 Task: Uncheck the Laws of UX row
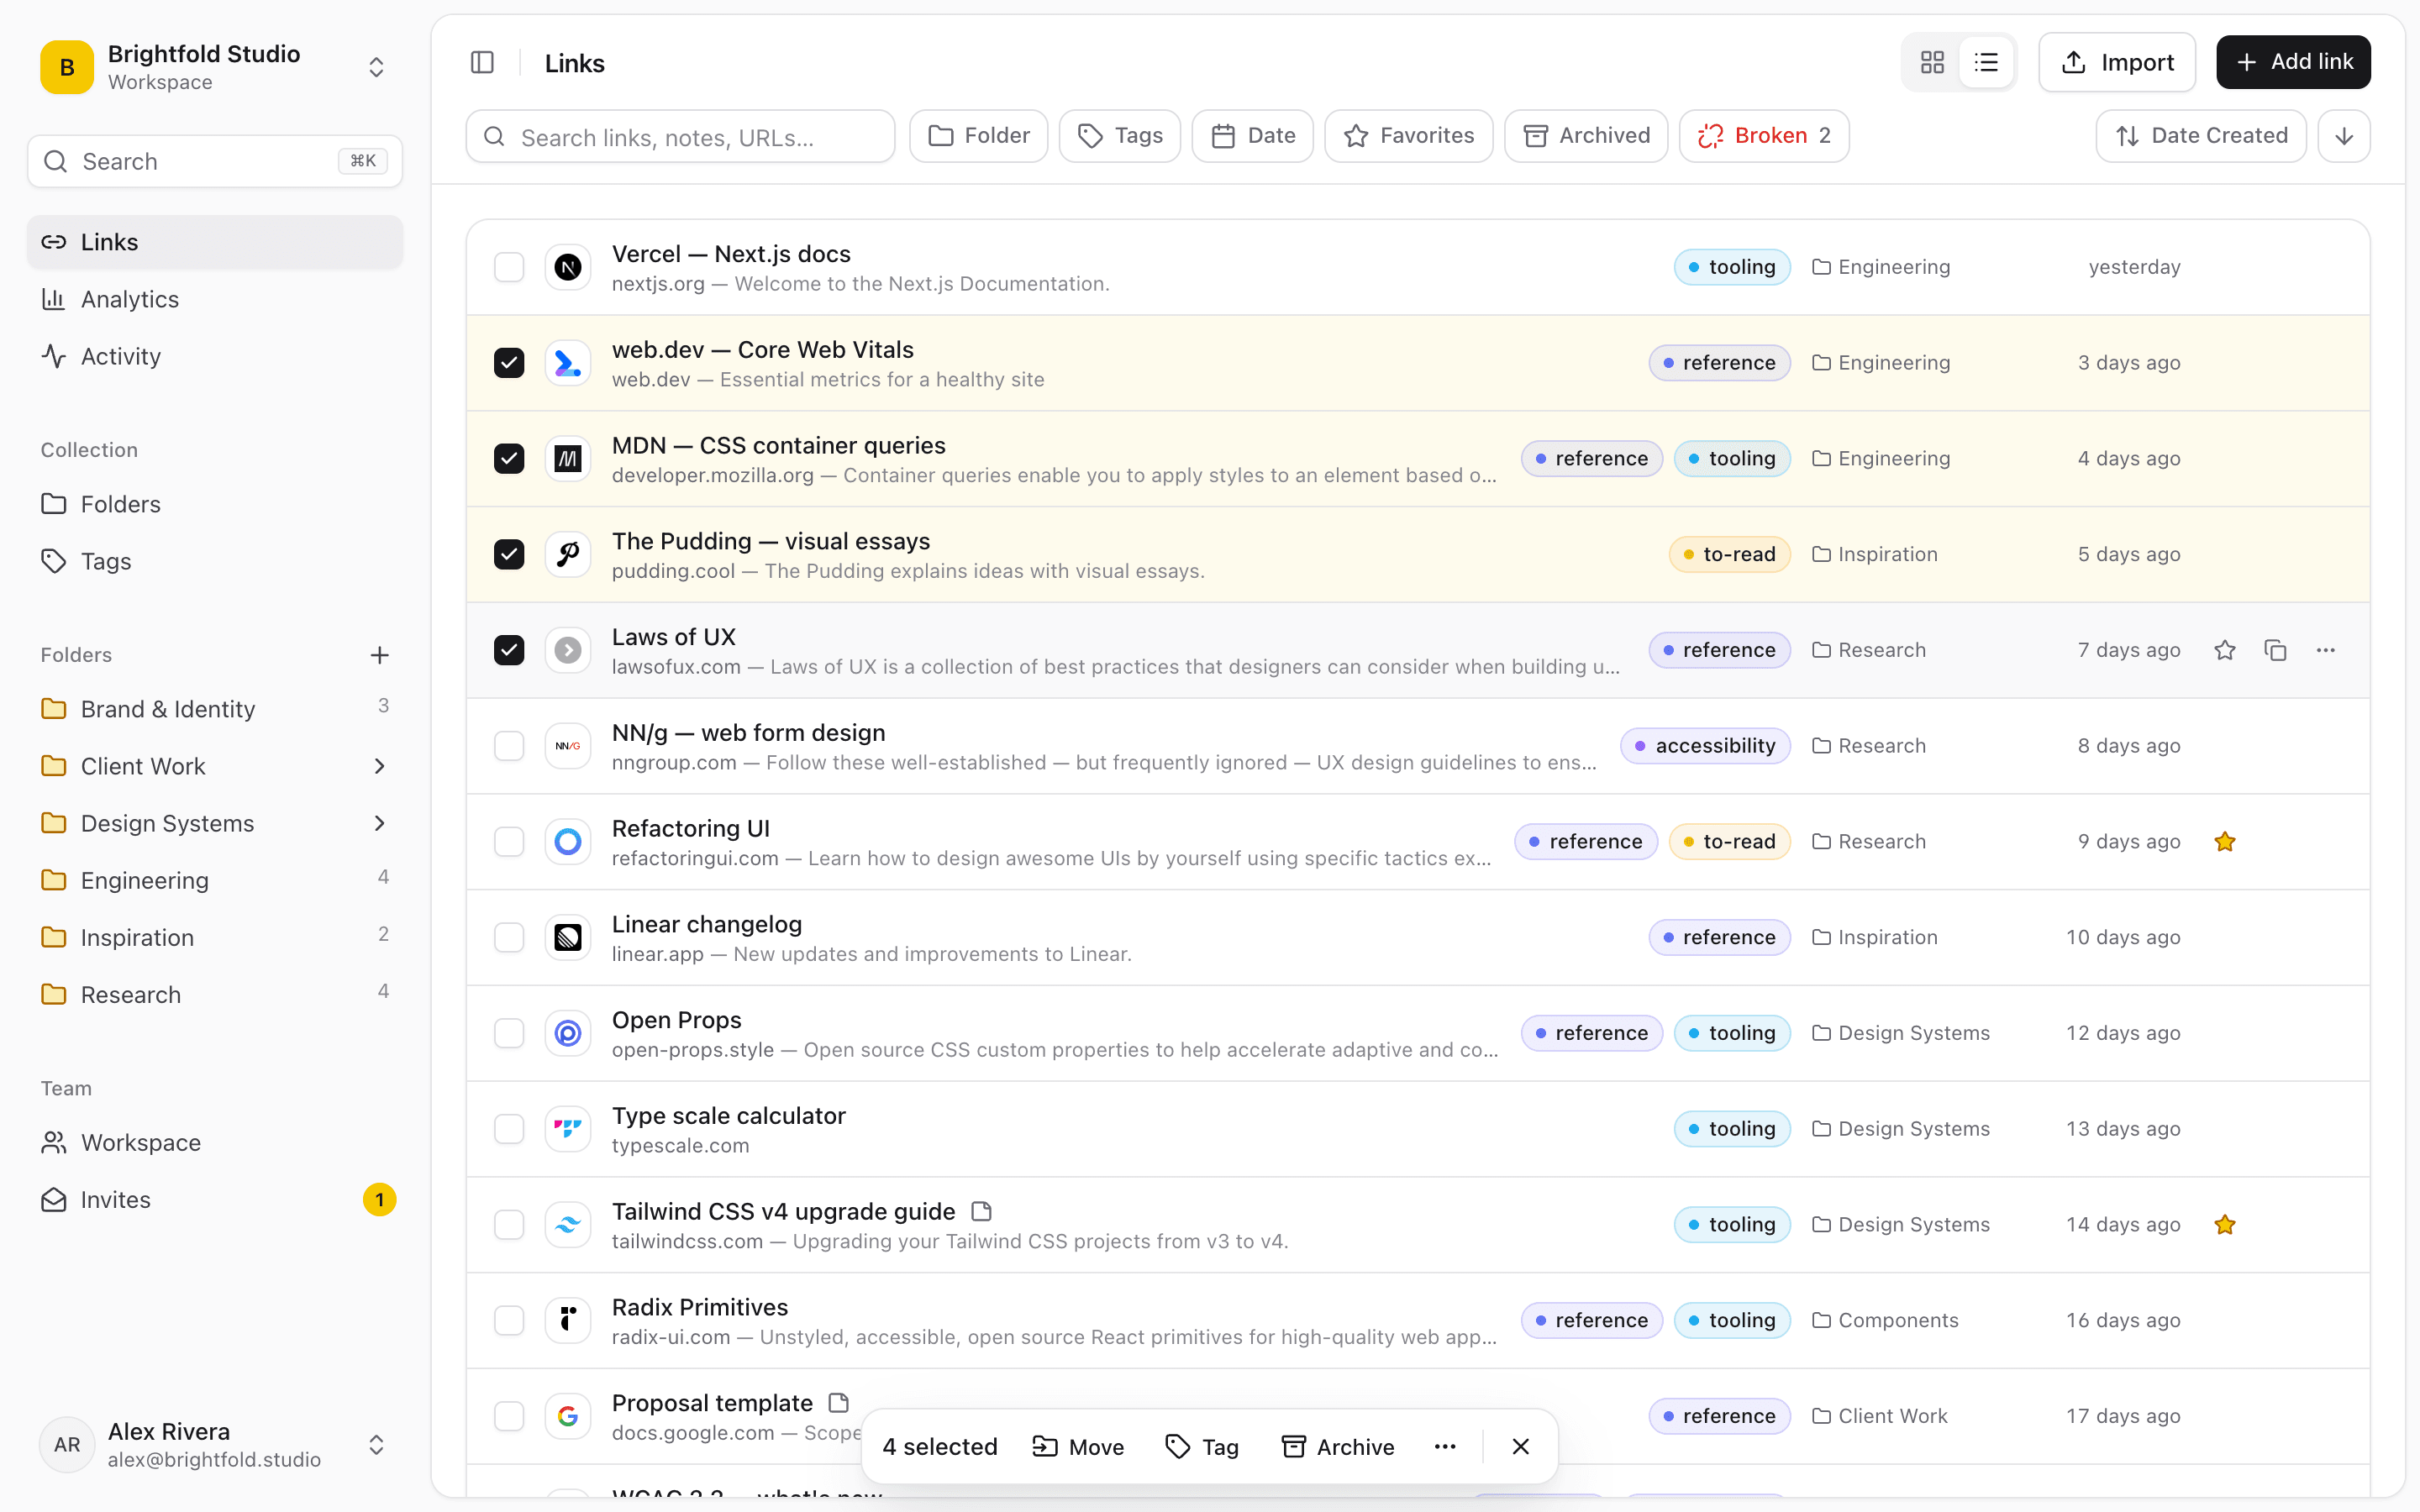509,650
